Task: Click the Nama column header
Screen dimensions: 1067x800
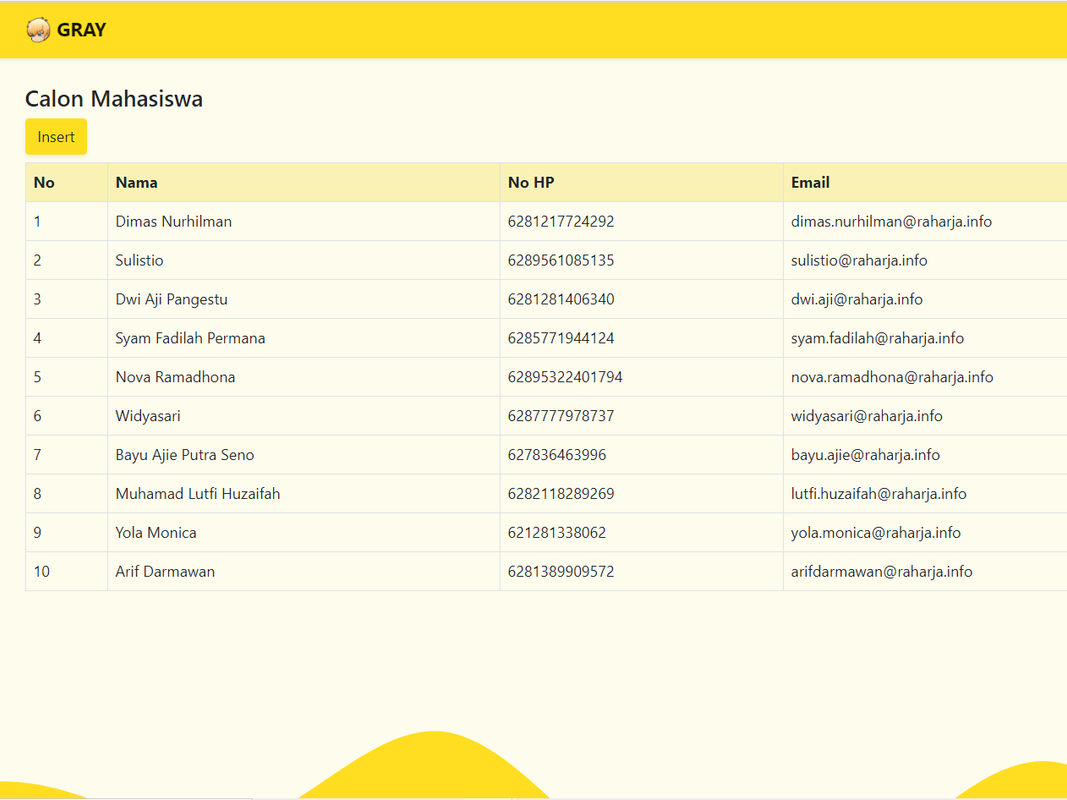Action: (x=303, y=182)
